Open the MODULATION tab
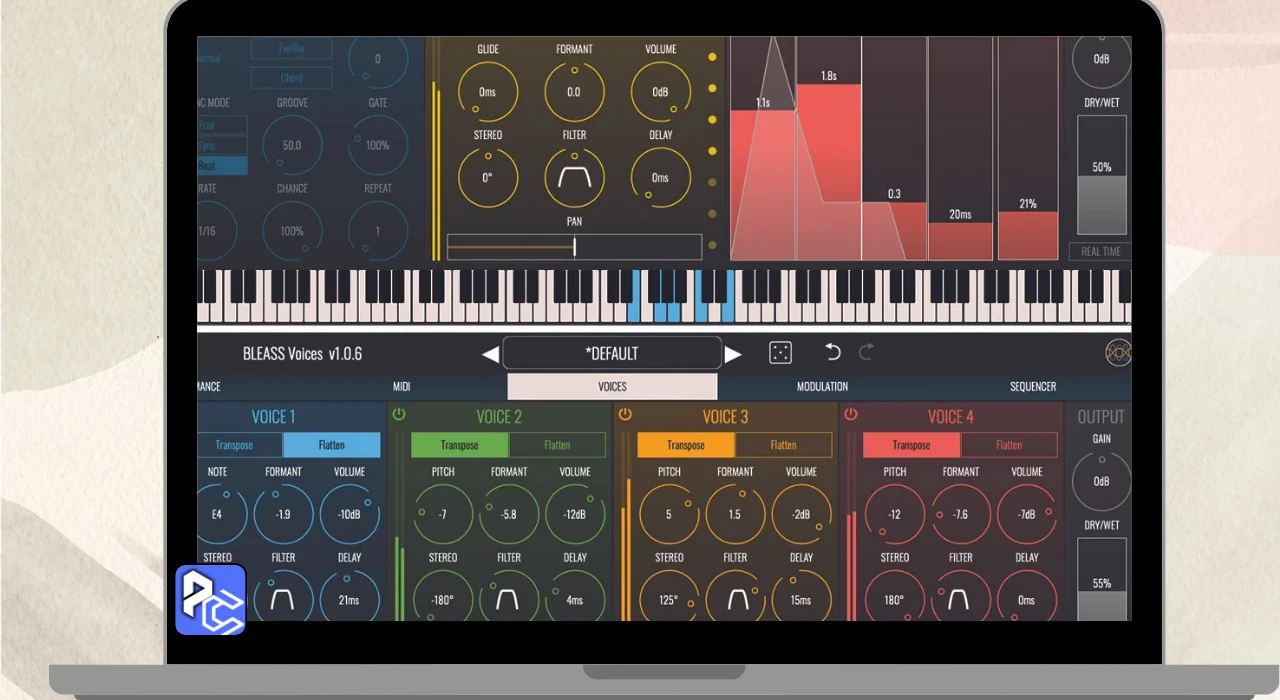This screenshot has width=1280, height=700. pyautogui.click(x=822, y=387)
